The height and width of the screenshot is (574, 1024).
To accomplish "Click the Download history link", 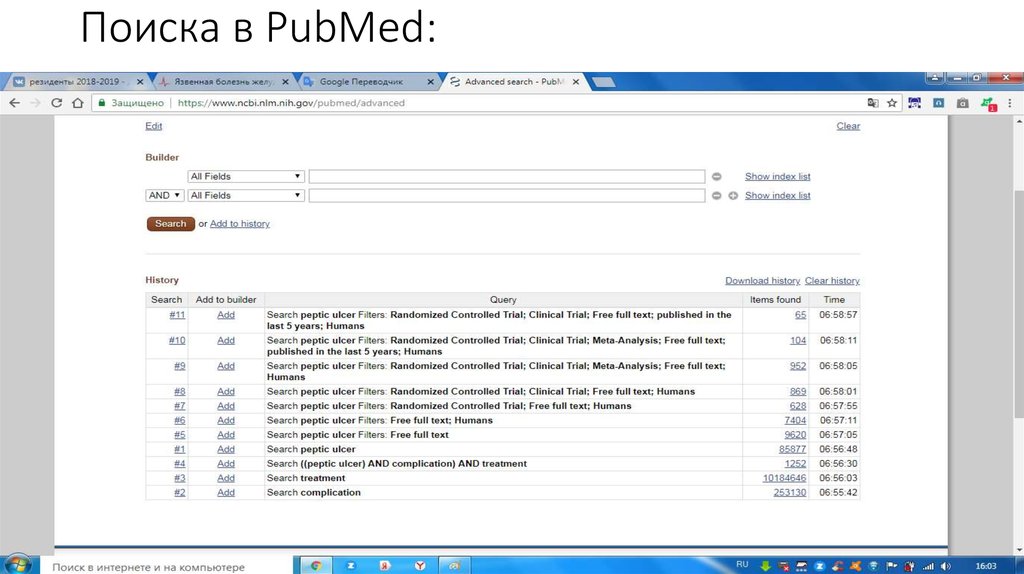I will pyautogui.click(x=762, y=281).
